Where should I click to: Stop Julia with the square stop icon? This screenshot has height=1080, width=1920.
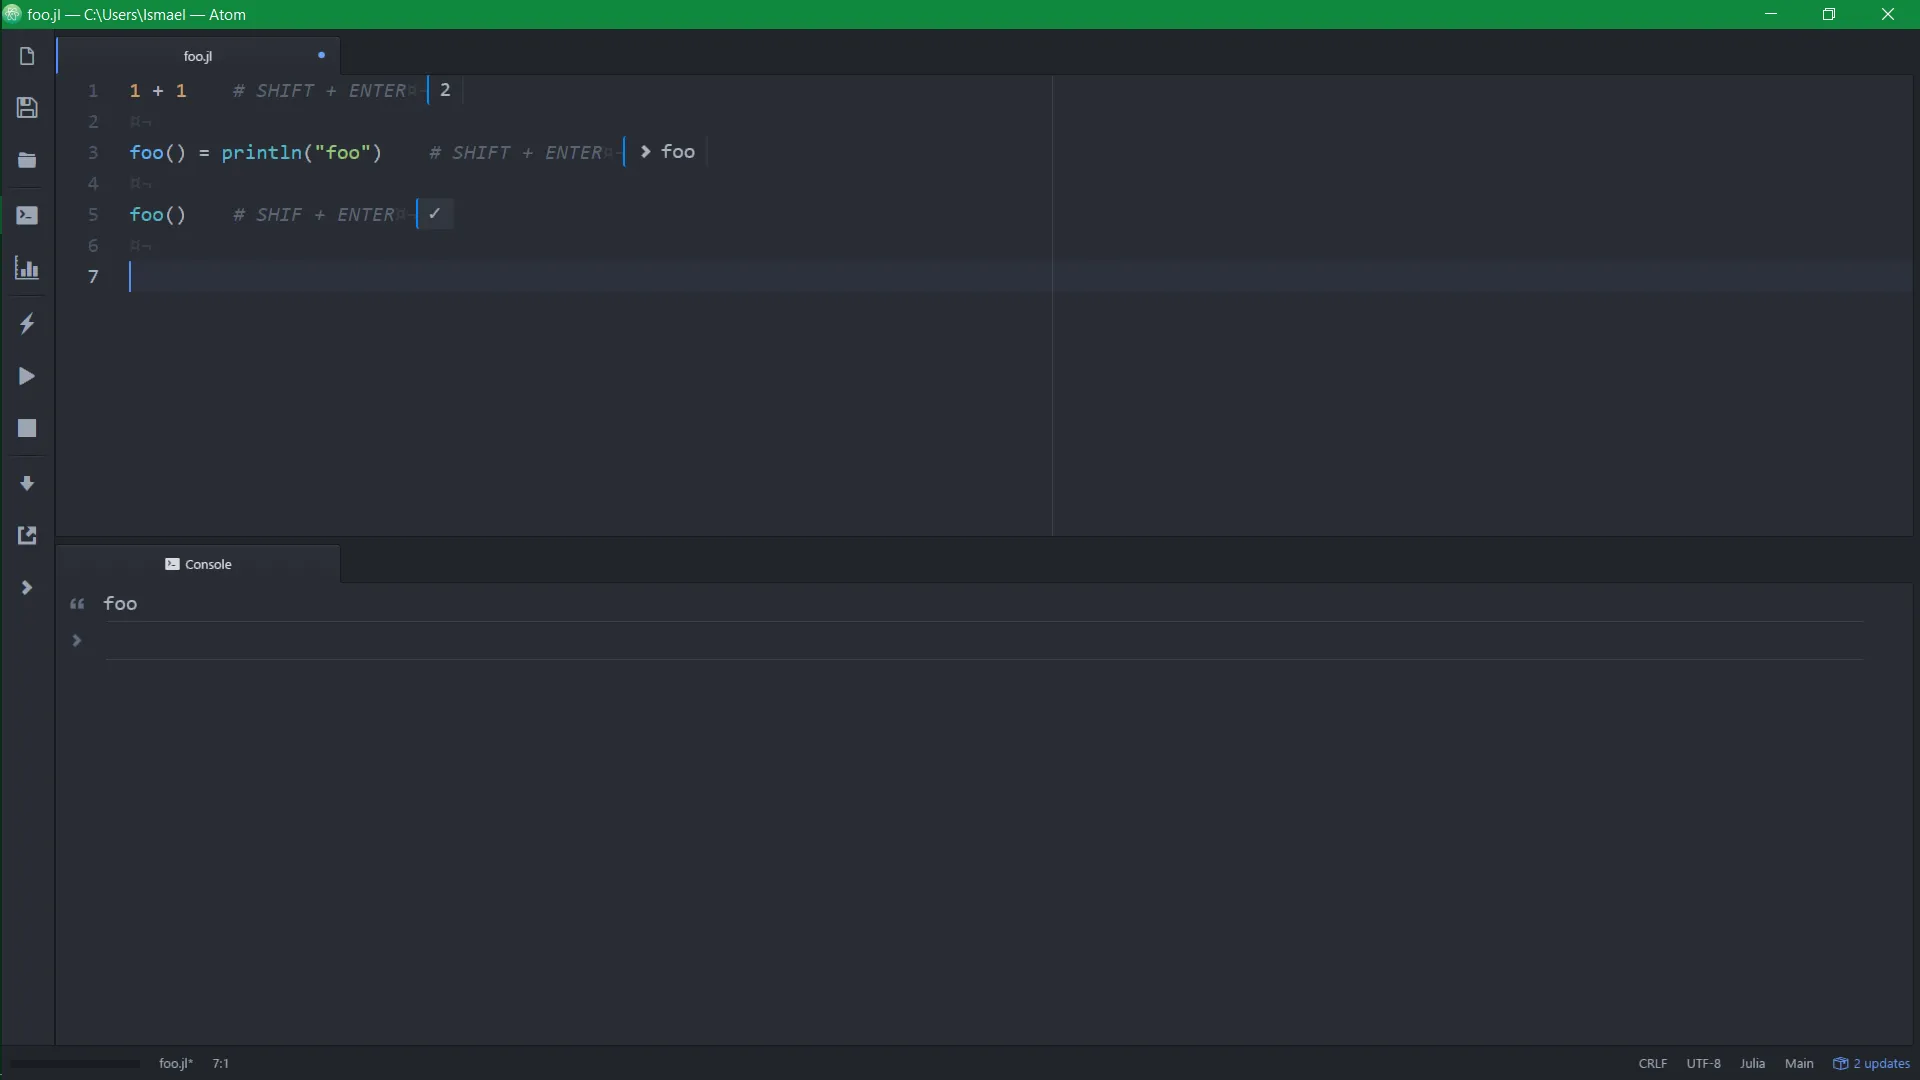pos(27,428)
